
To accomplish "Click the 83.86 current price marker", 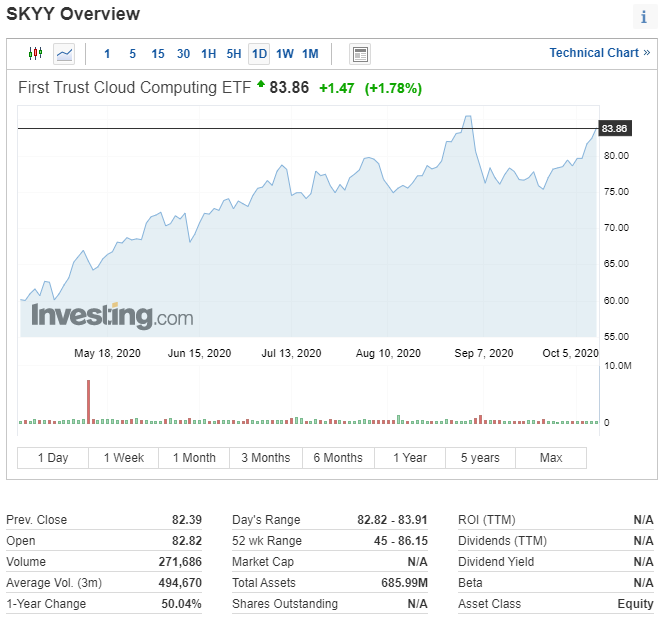I will coord(615,128).
